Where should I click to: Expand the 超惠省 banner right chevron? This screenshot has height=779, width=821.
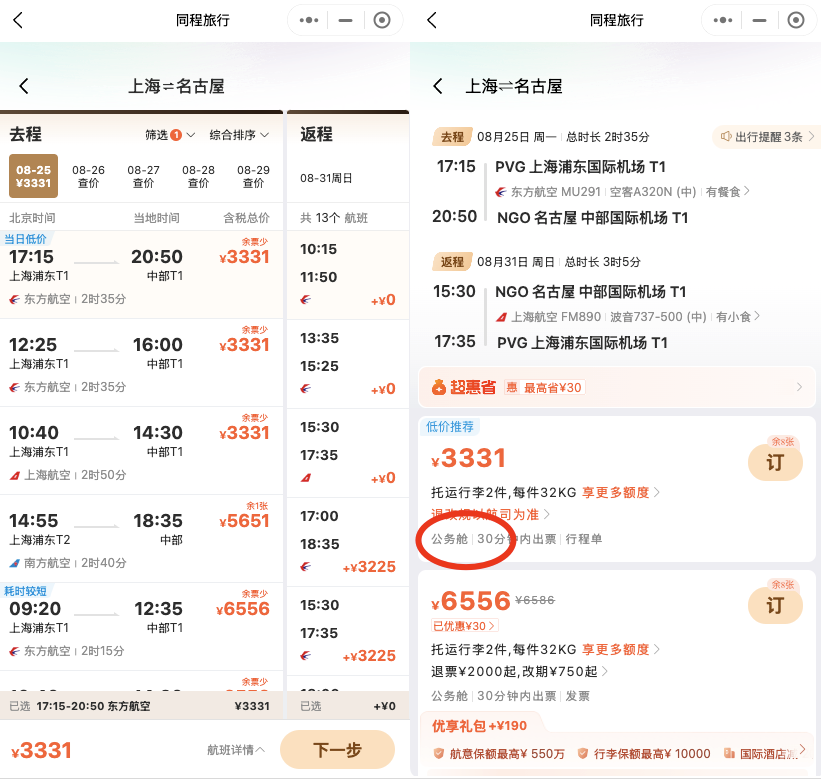799,387
